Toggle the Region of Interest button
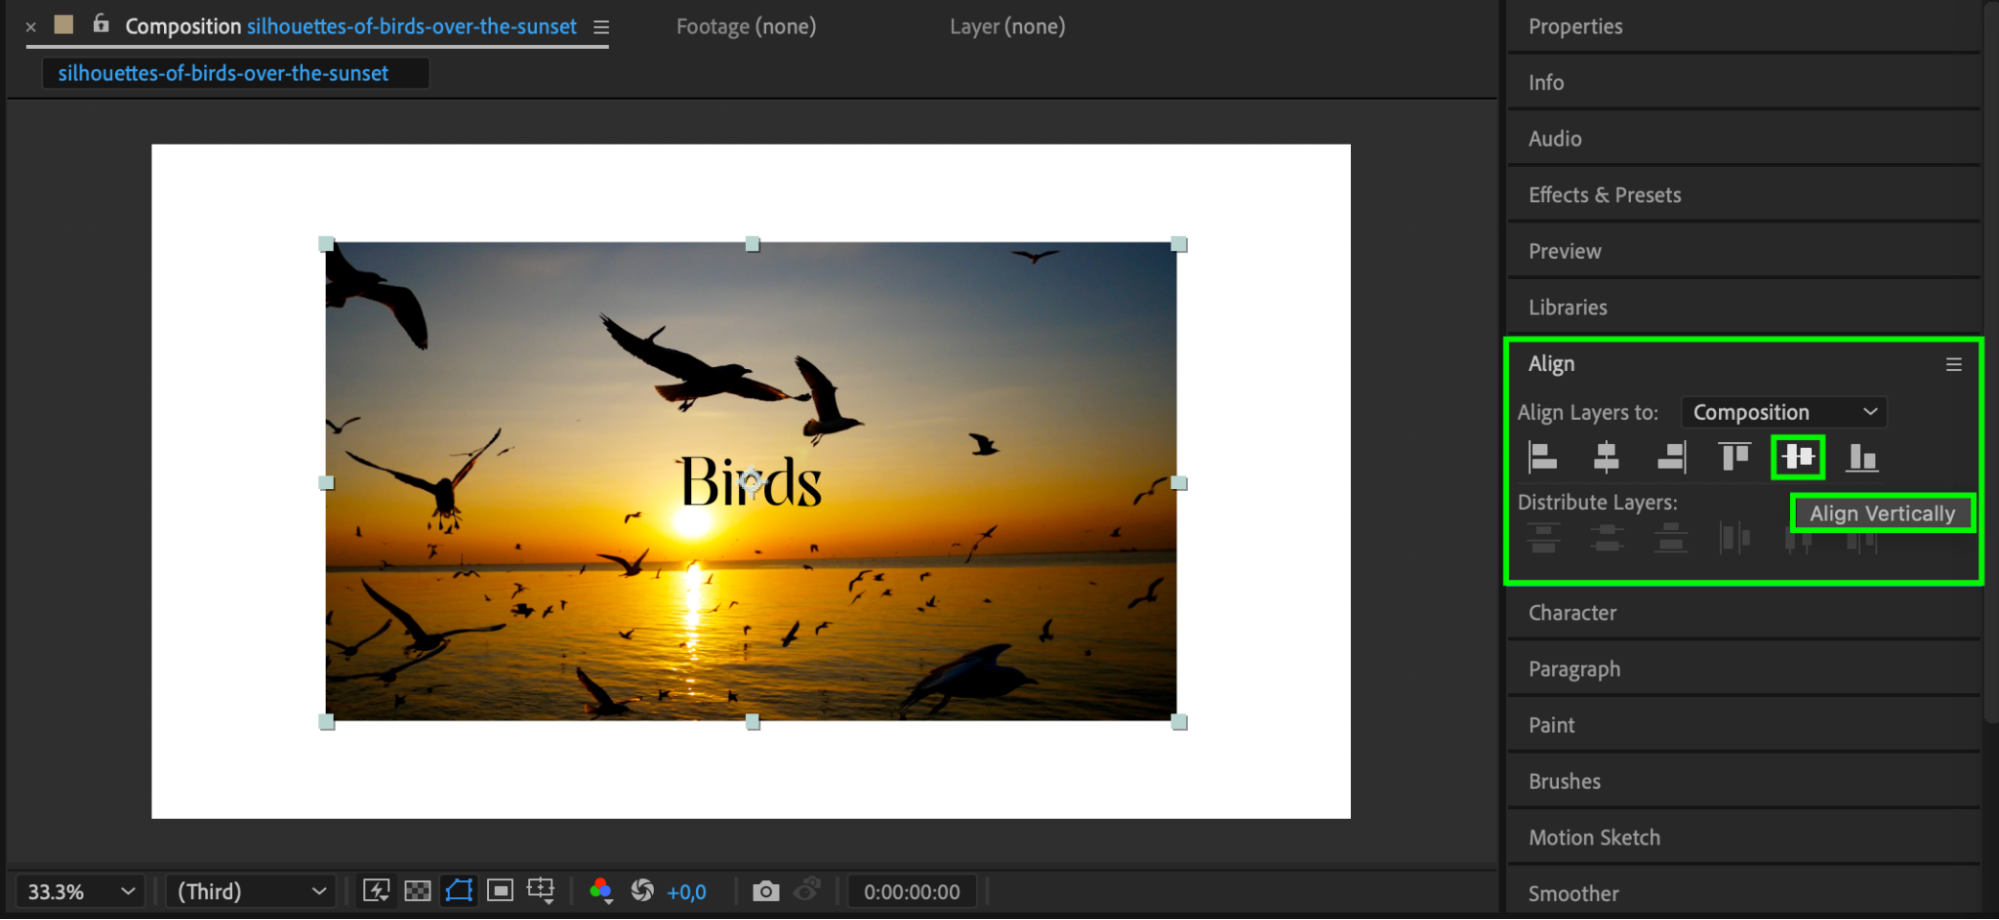Image resolution: width=1999 pixels, height=920 pixels. (x=500, y=890)
